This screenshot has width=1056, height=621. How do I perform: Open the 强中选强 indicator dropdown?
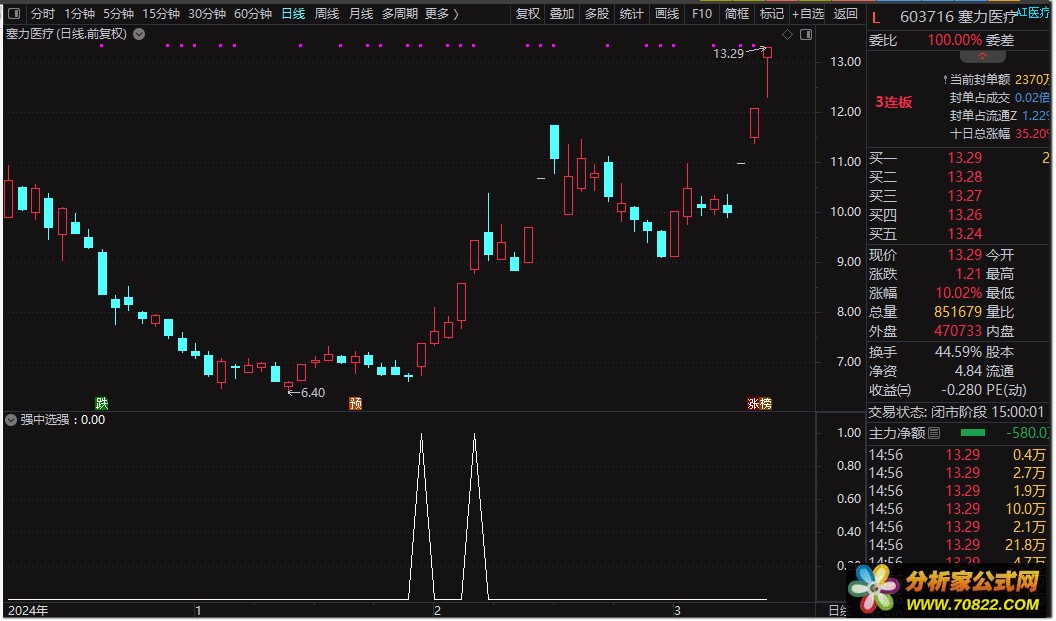tap(11, 420)
